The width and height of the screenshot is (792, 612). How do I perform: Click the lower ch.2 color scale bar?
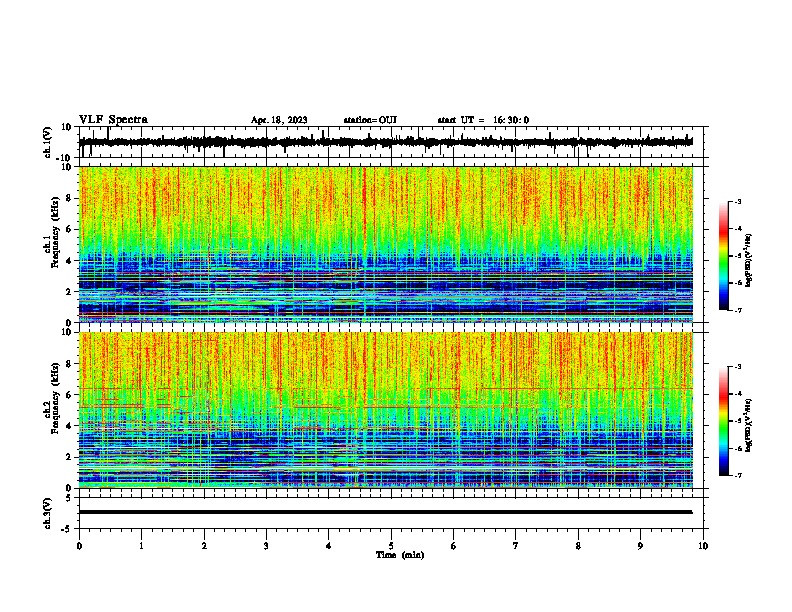(724, 421)
